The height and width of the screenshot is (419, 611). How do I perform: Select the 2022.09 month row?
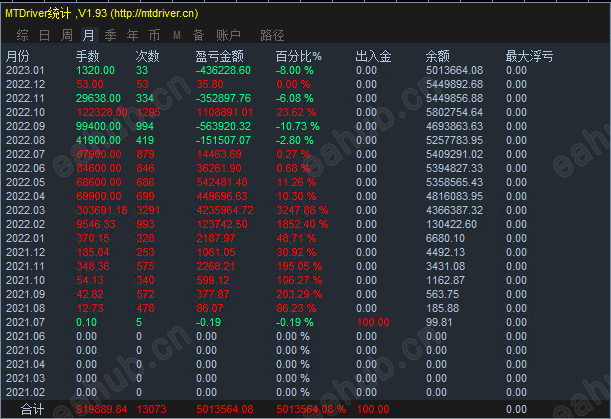[306, 127]
